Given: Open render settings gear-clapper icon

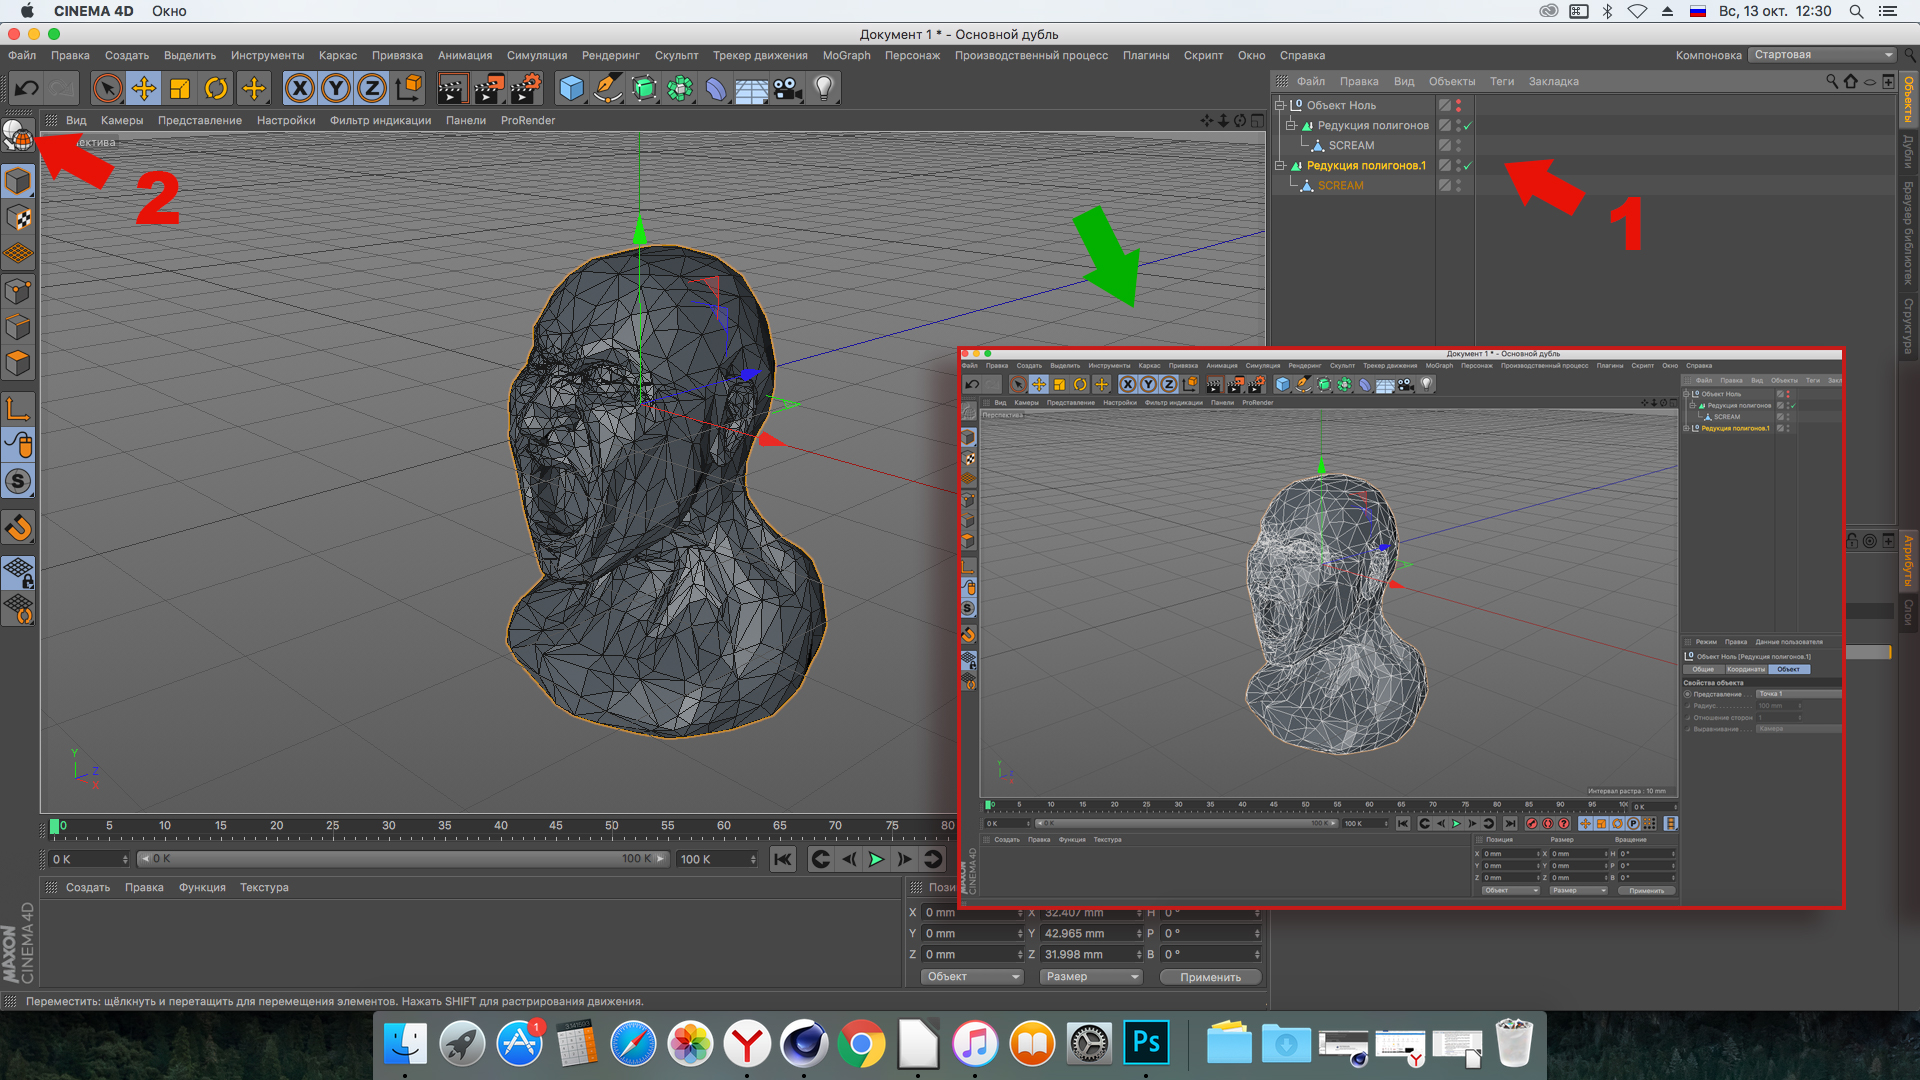Looking at the screenshot, I should click(x=526, y=88).
